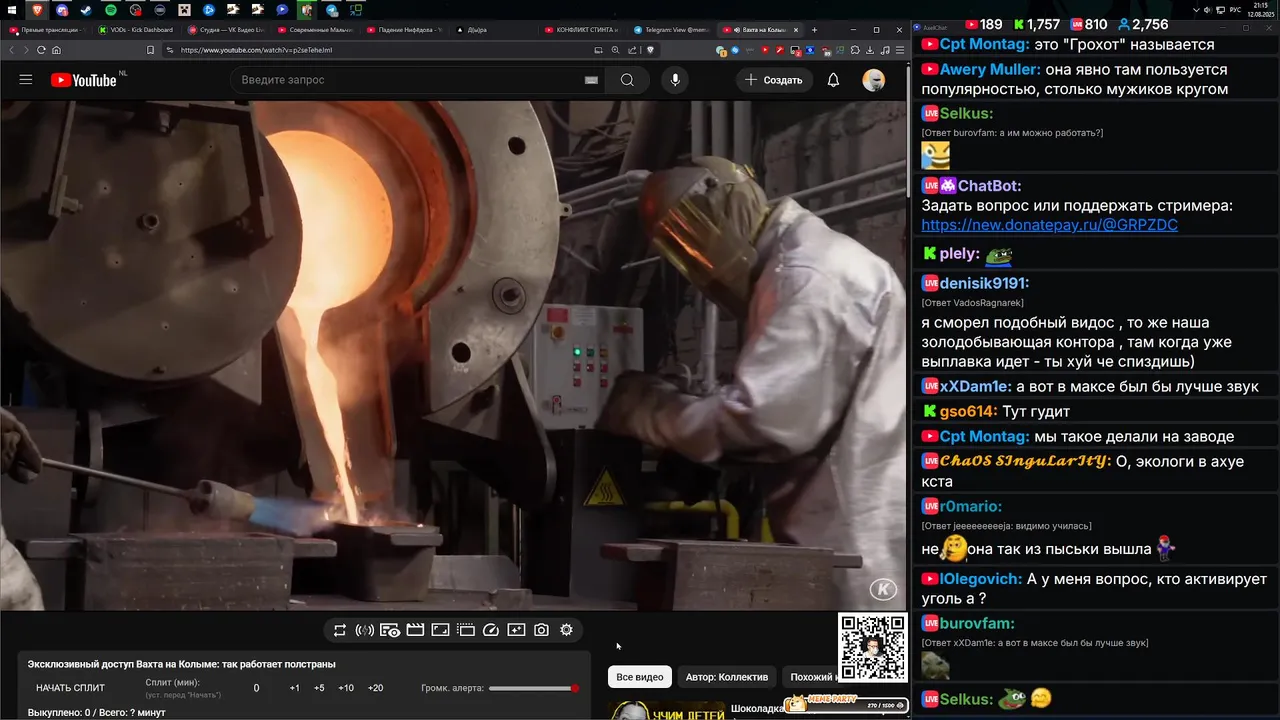Screen dimensions: 1280x720
Task: Click the video title 'Эксклюзивный доступ Вахта на Колыме'
Action: point(181,664)
